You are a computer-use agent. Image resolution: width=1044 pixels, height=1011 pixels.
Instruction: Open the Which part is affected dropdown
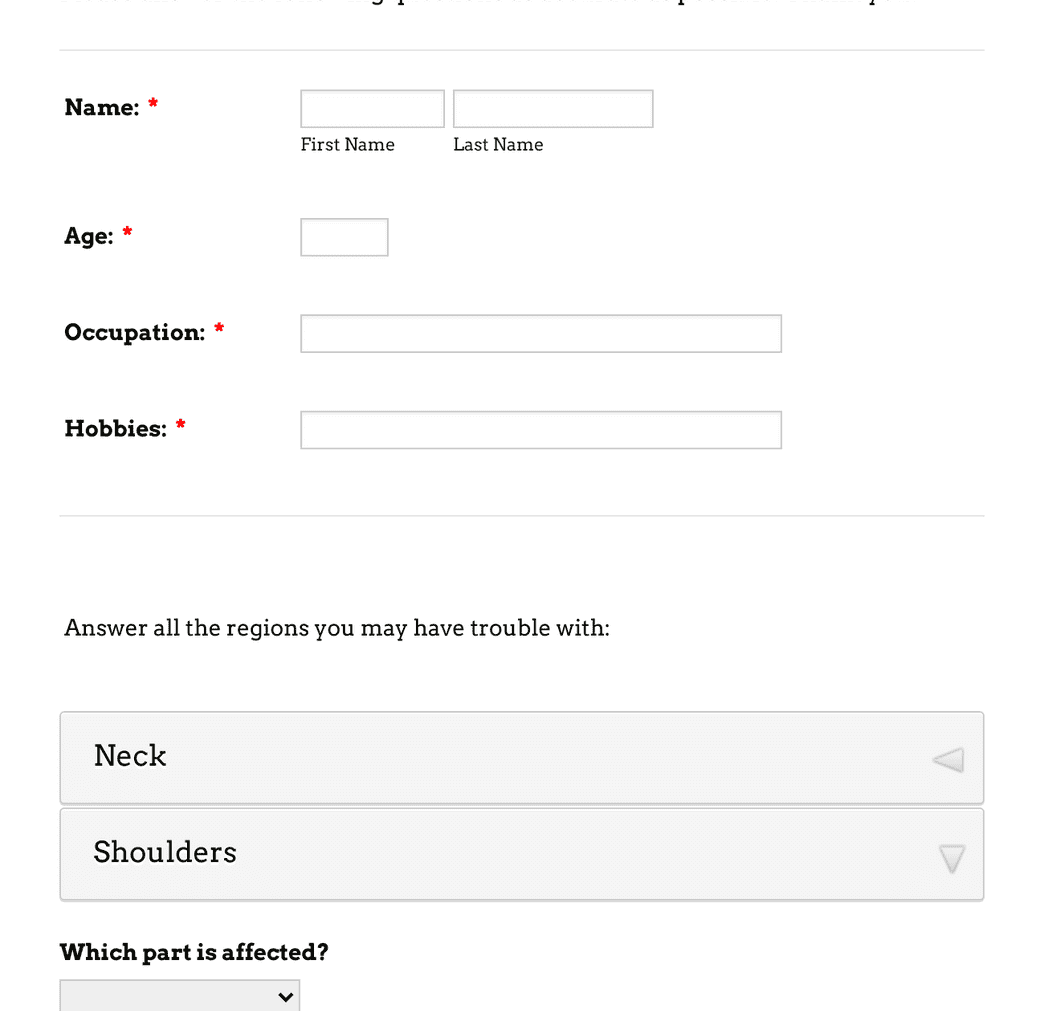[x=180, y=996]
